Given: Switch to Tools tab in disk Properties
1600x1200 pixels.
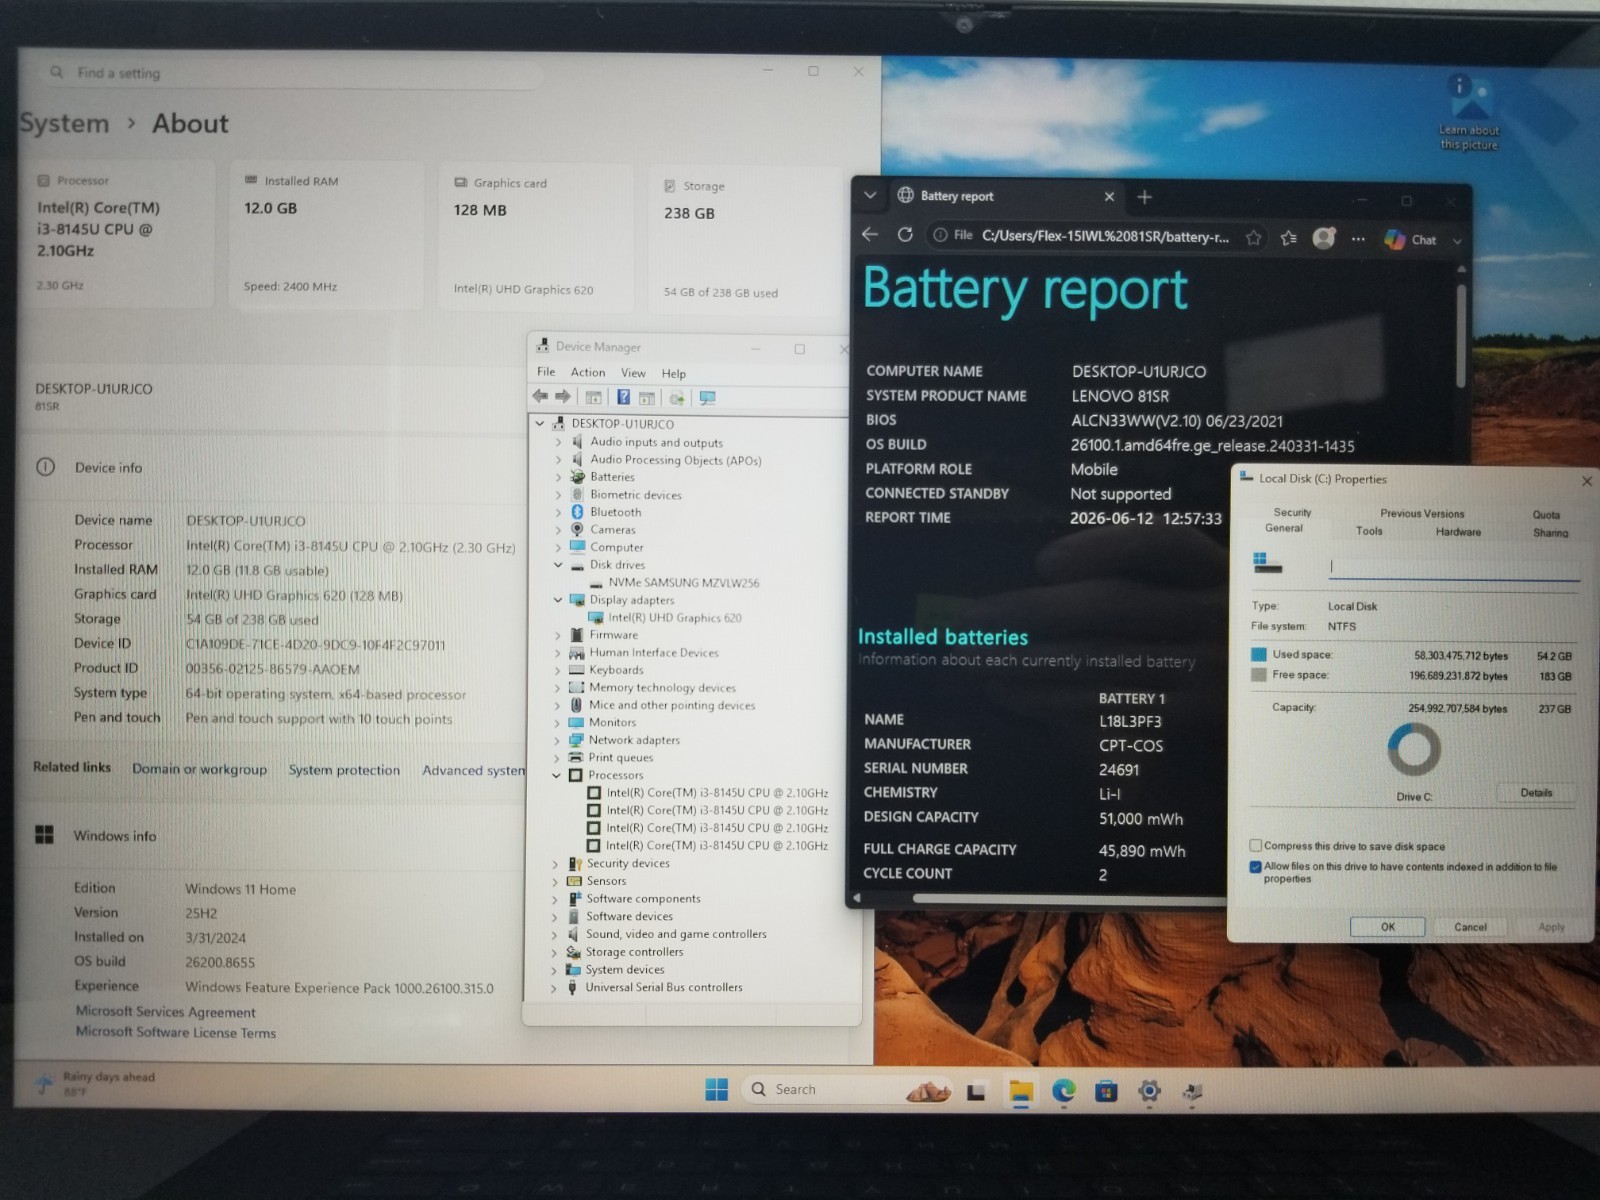Looking at the screenshot, I should (1369, 531).
